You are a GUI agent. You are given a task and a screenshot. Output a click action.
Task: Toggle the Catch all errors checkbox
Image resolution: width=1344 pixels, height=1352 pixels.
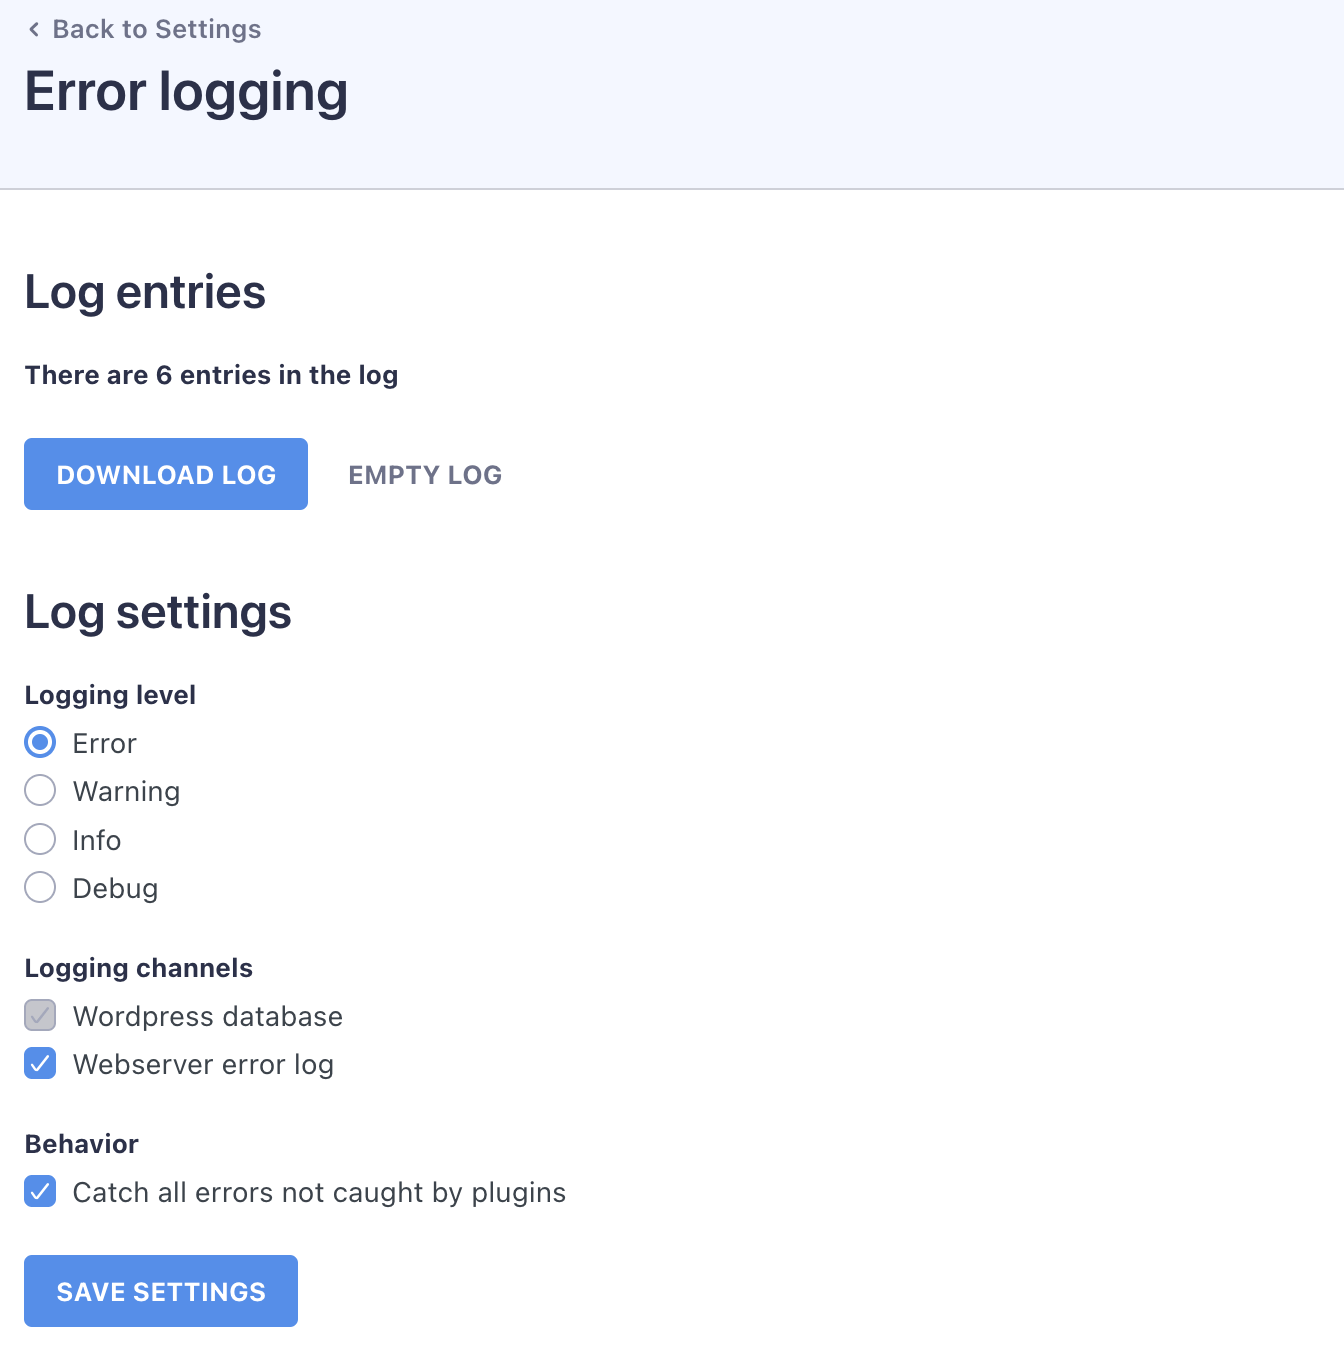[x=40, y=1192]
